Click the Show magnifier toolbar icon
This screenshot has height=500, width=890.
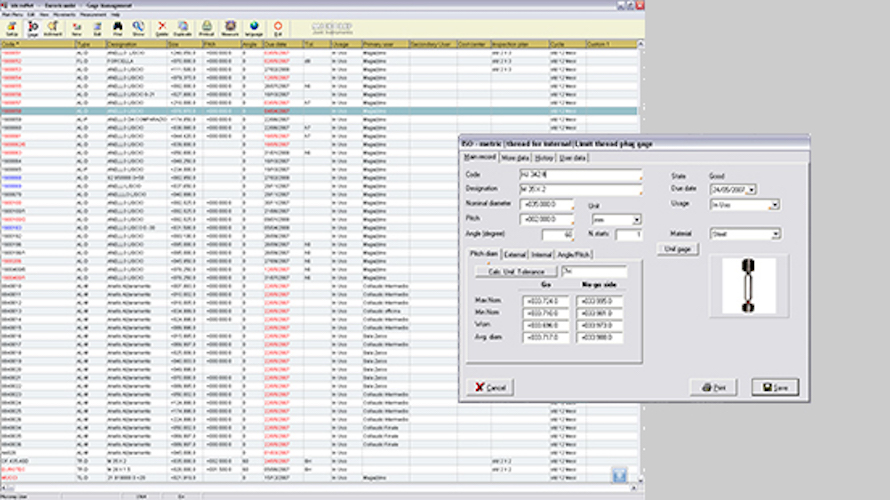pyautogui.click(x=138, y=28)
